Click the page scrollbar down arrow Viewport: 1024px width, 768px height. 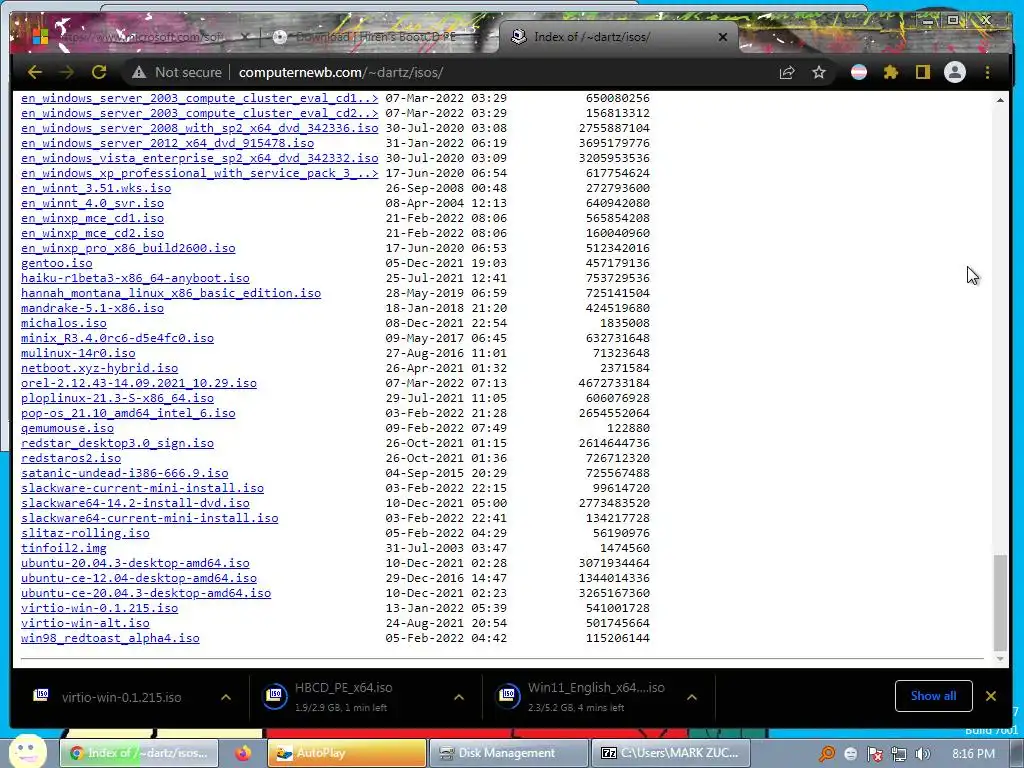click(x=1000, y=659)
